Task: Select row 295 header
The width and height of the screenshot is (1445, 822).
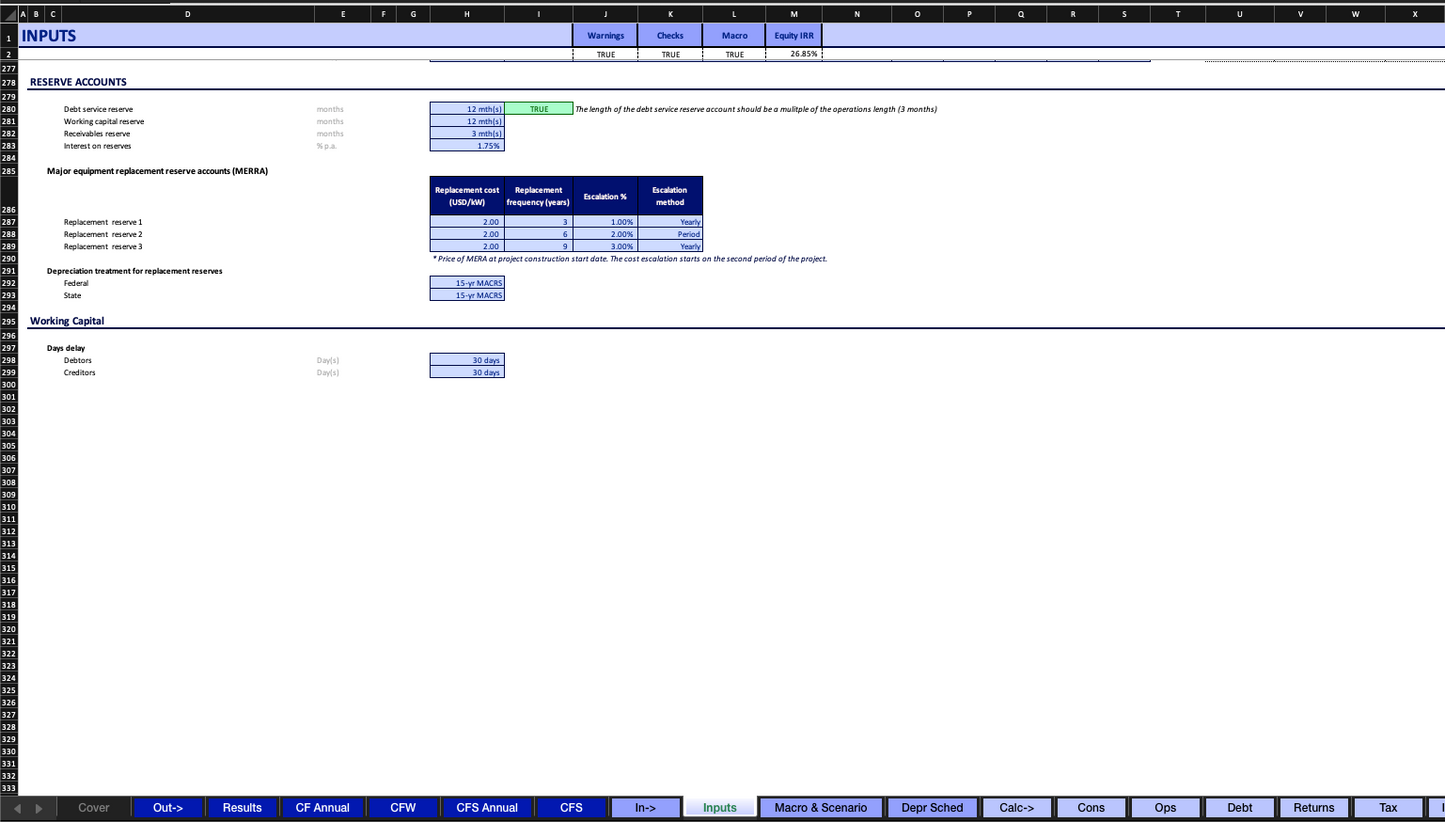Action: [x=9, y=321]
